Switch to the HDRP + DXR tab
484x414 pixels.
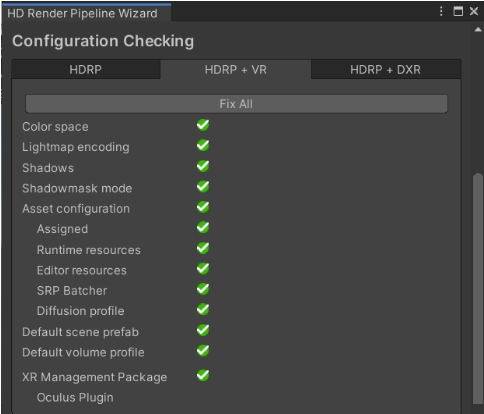point(386,70)
